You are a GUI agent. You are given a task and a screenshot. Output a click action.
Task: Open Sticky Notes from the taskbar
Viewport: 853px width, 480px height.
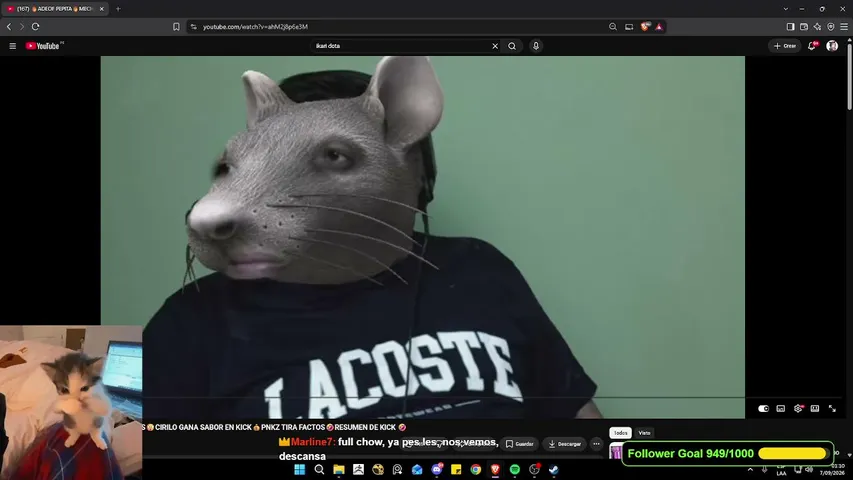tap(456, 470)
